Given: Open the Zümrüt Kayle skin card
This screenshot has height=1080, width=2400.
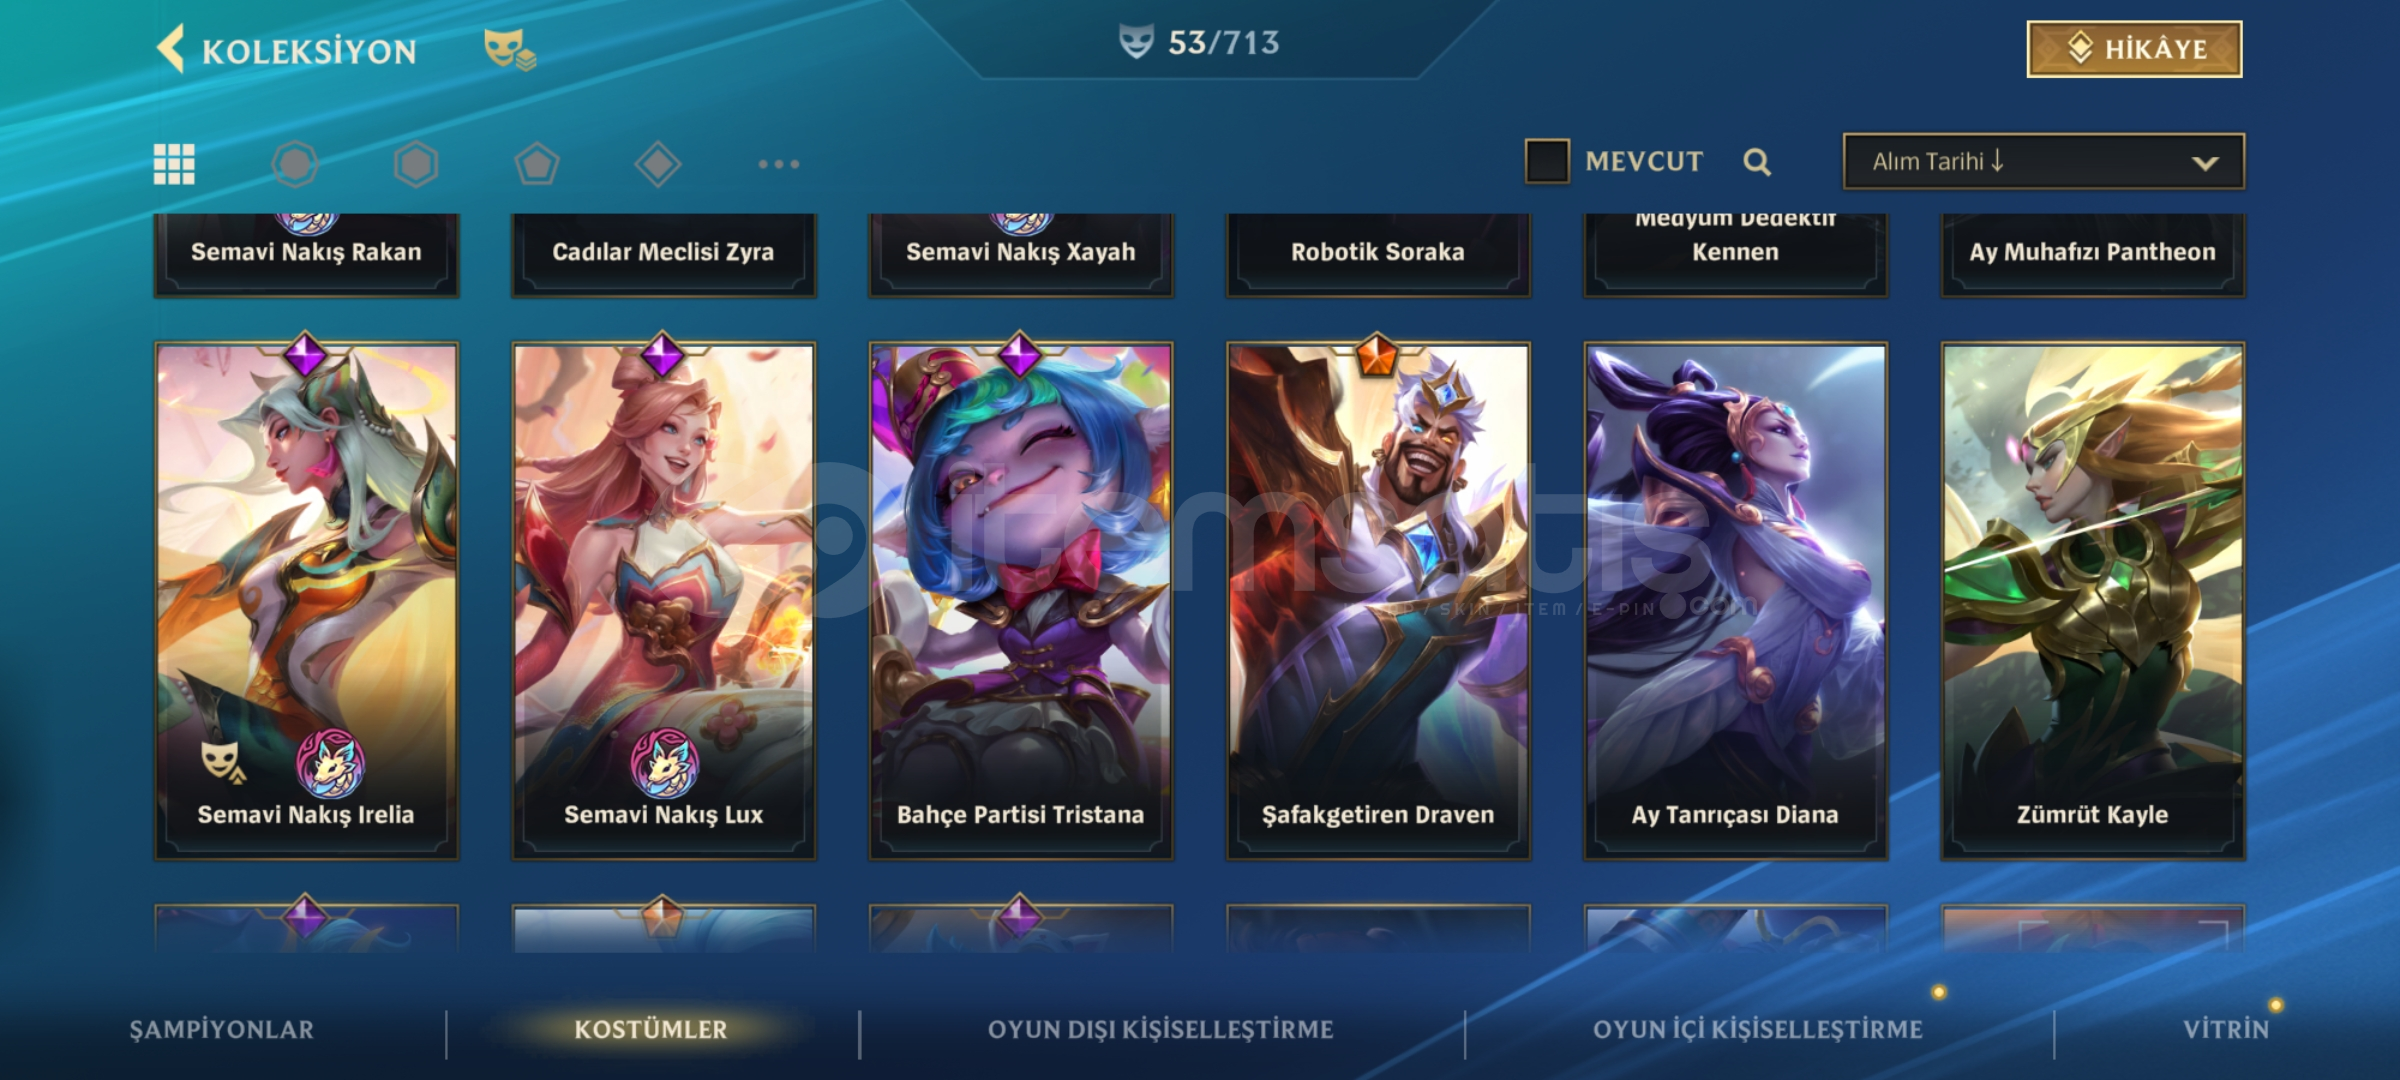Looking at the screenshot, I should pos(2093,601).
